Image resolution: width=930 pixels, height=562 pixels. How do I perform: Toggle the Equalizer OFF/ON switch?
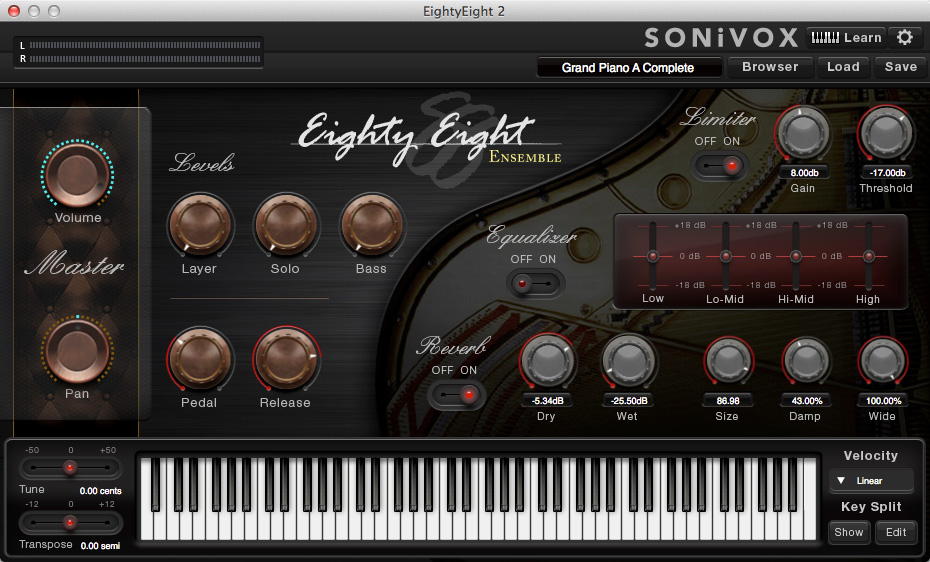[535, 284]
